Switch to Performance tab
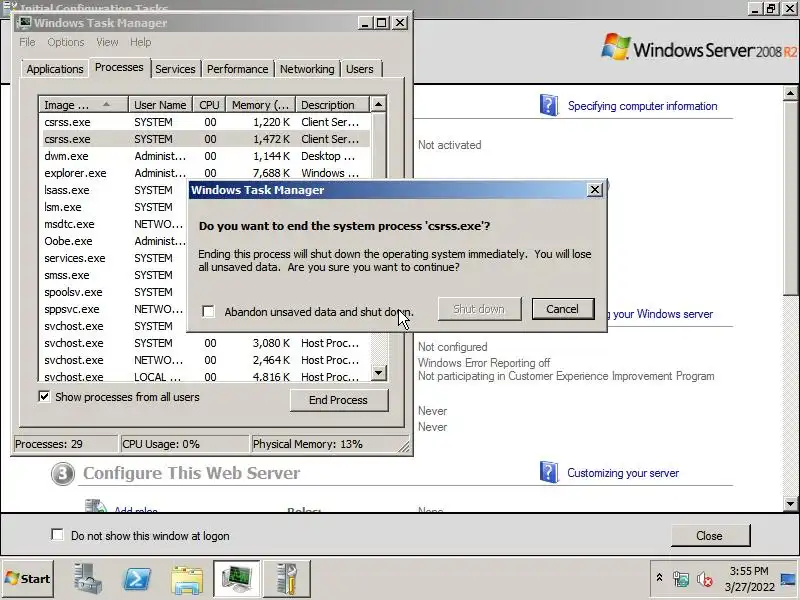800x600 pixels. pyautogui.click(x=237, y=69)
